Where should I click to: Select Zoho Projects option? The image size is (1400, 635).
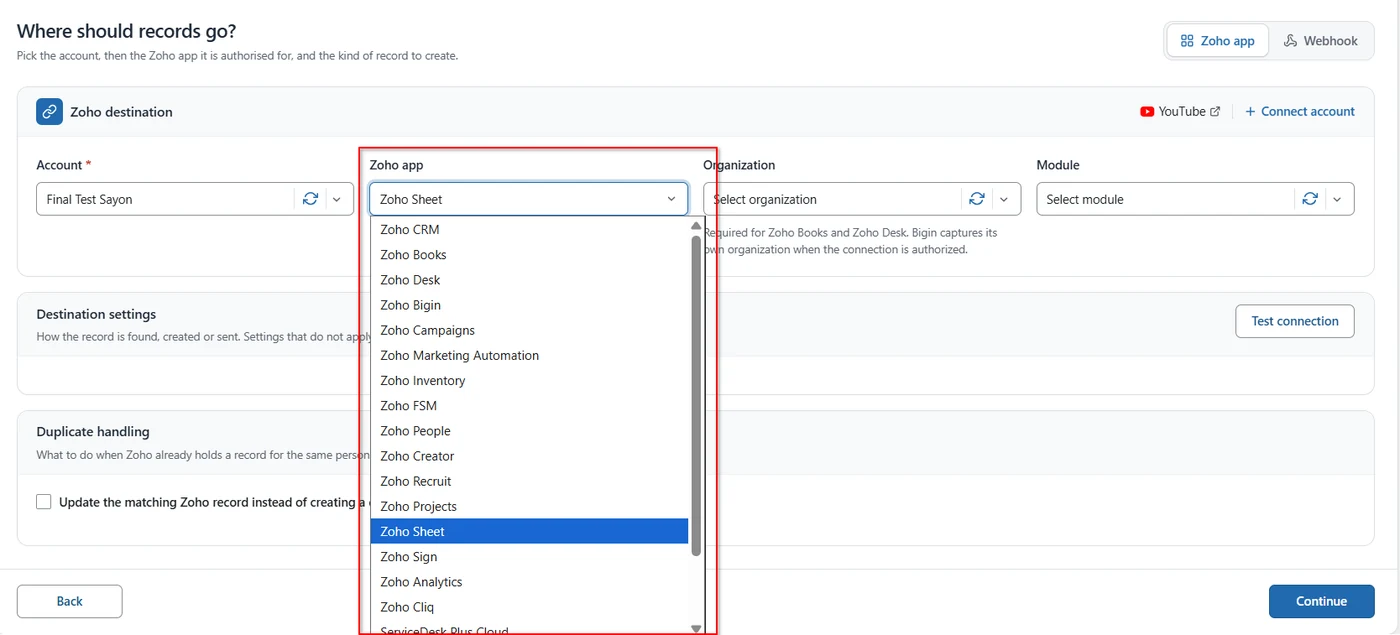529,506
